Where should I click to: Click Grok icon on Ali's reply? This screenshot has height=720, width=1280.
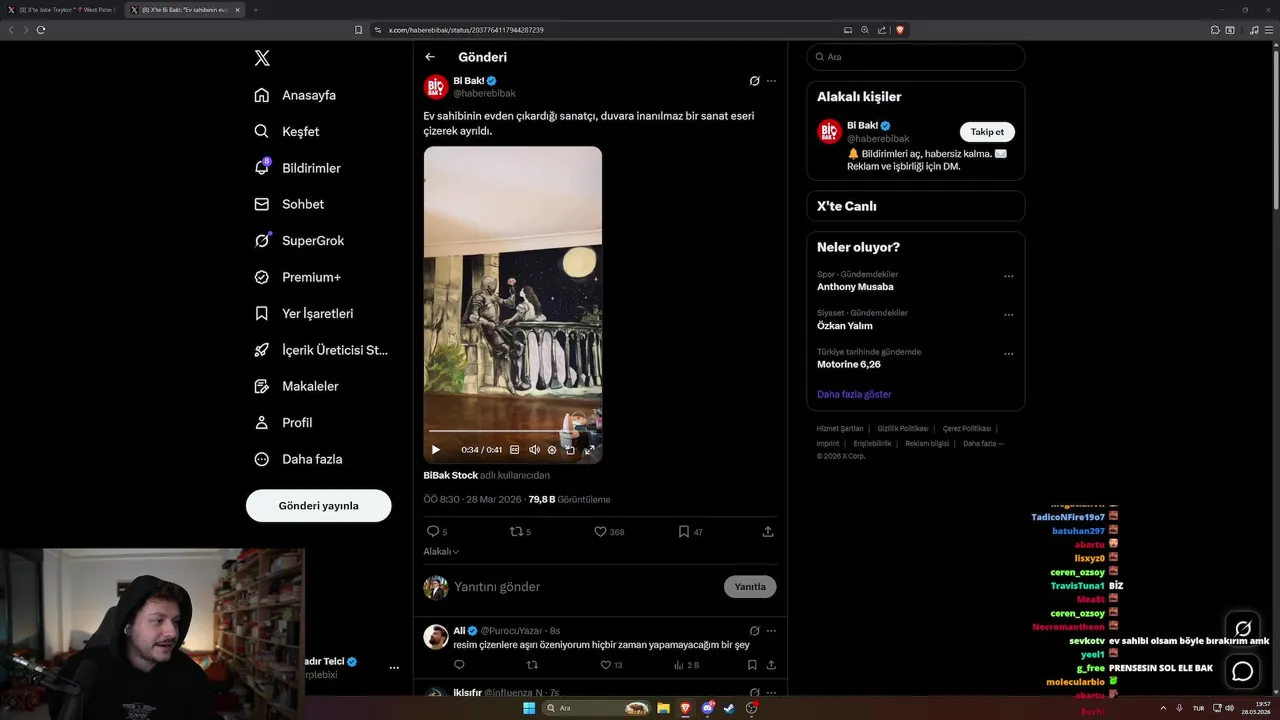pyautogui.click(x=755, y=631)
